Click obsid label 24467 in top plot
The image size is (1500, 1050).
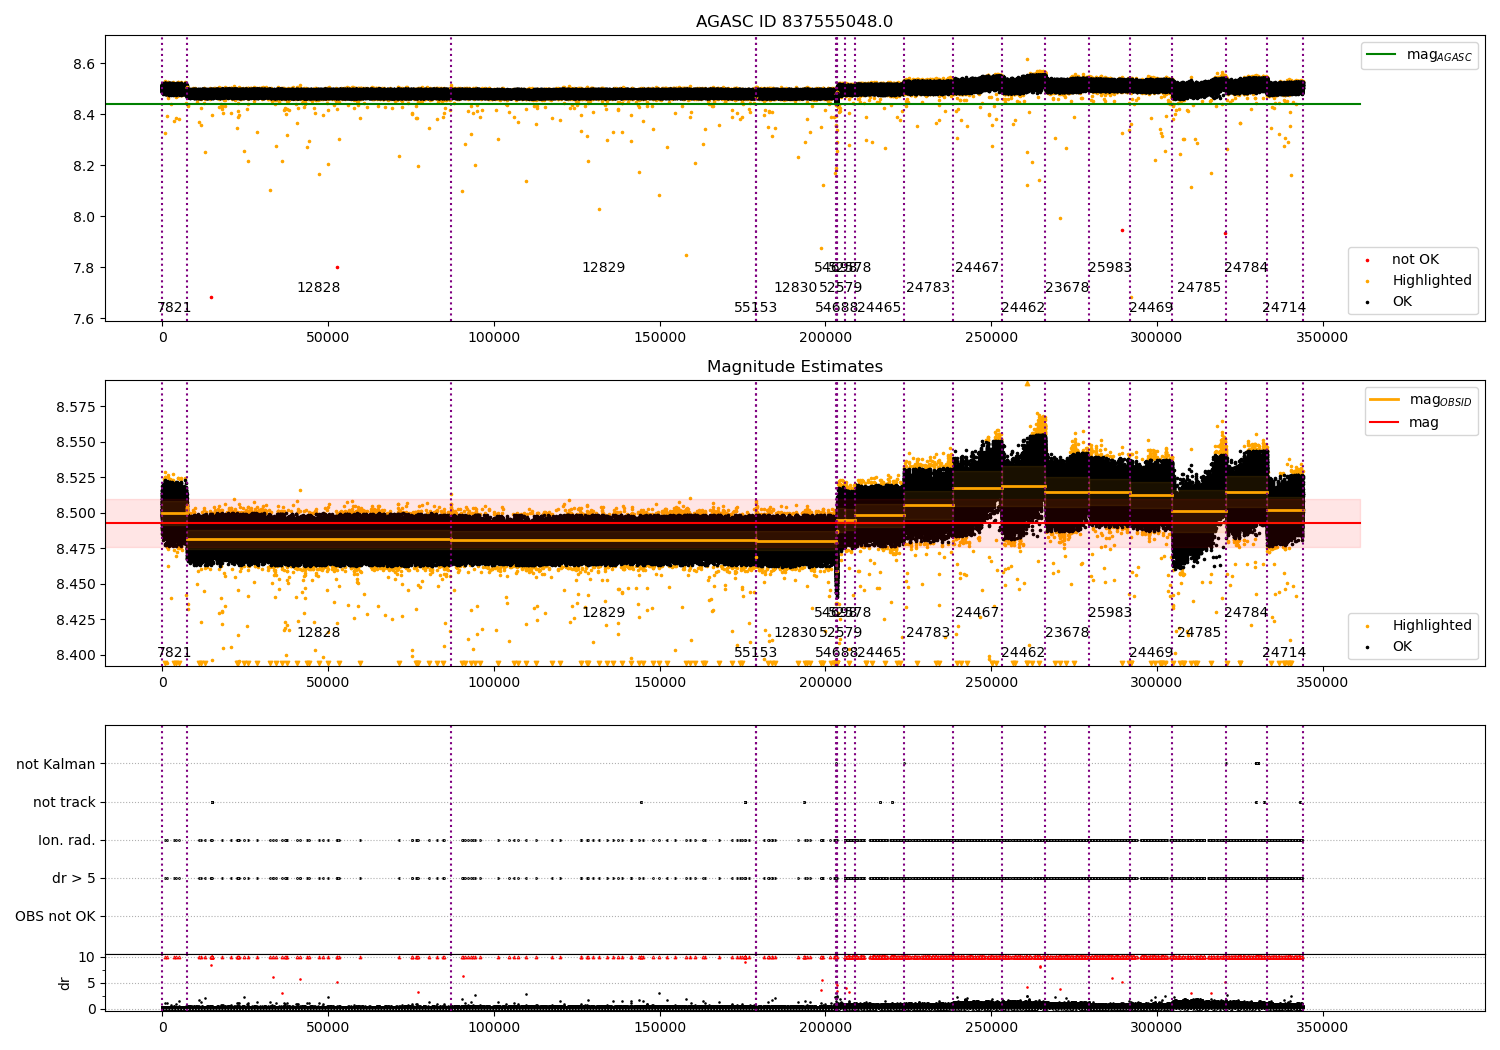pyautogui.click(x=977, y=268)
